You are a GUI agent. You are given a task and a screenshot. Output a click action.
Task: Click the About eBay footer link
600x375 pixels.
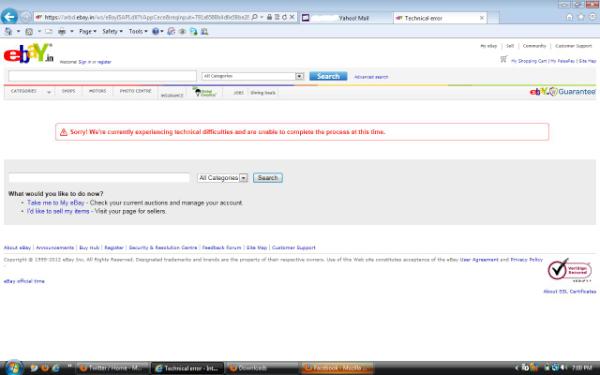pos(17,248)
